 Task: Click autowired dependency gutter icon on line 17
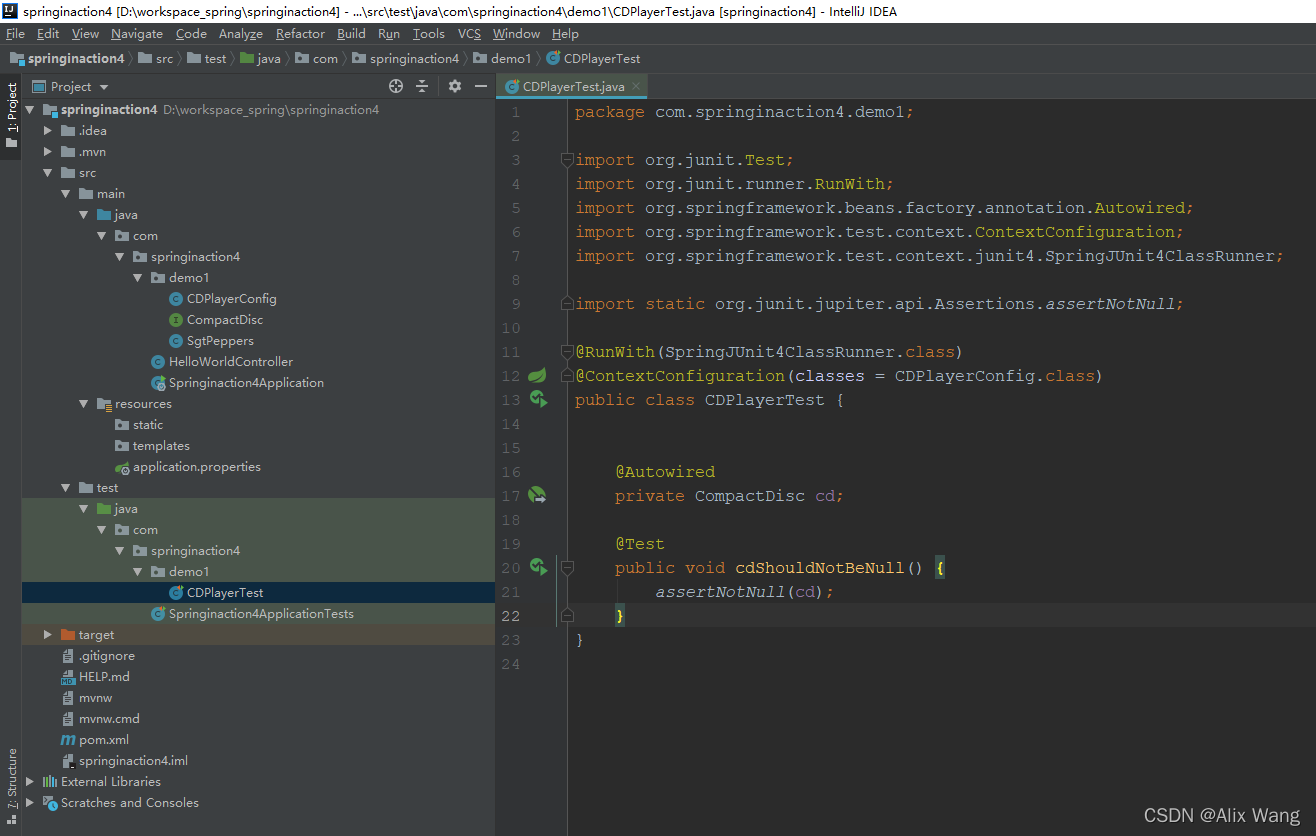coord(538,496)
